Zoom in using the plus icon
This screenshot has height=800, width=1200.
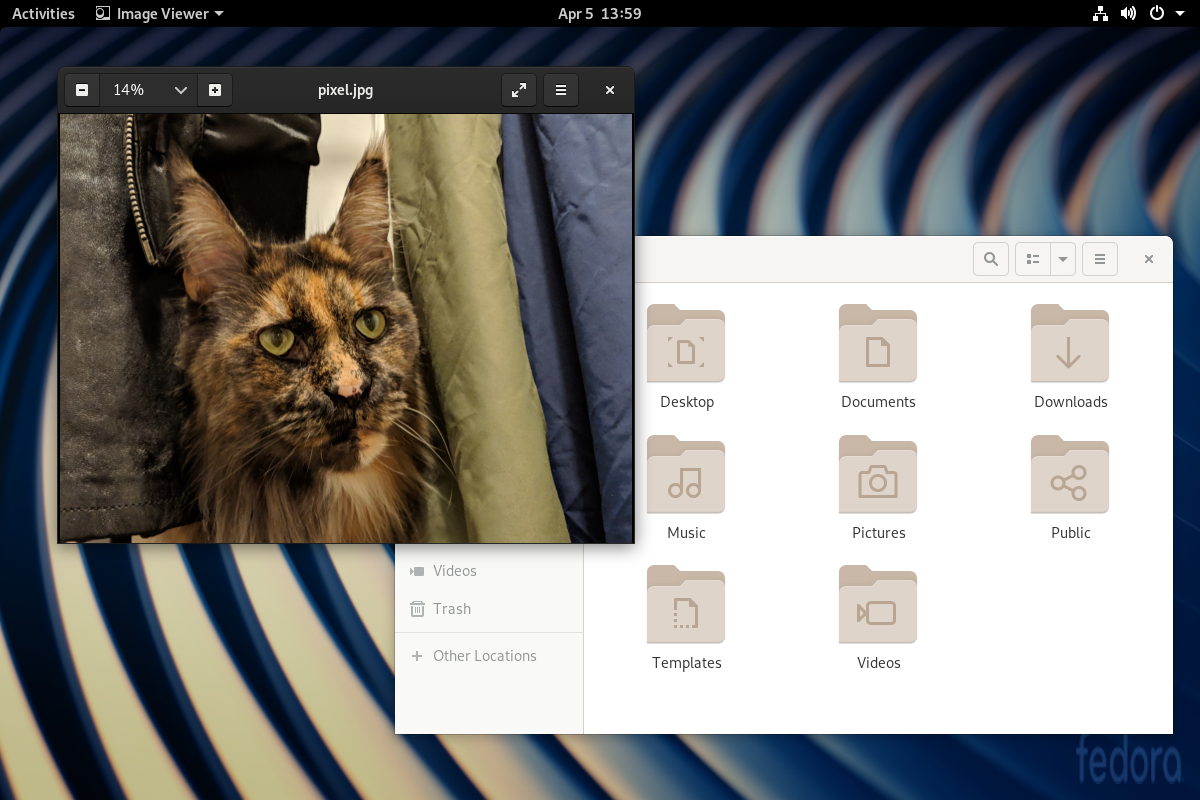[214, 89]
